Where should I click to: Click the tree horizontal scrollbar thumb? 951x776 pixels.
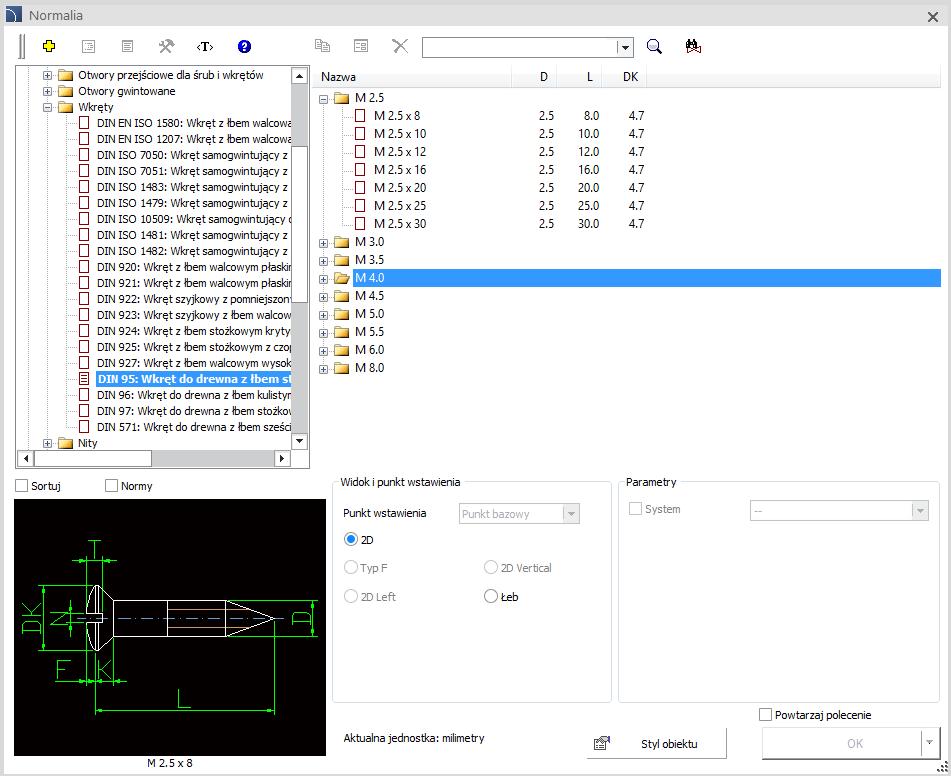[x=92, y=459]
